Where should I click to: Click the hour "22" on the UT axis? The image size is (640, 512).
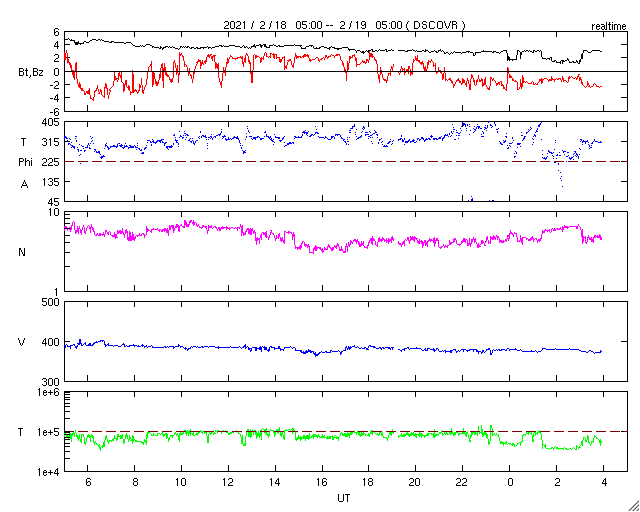[x=463, y=483]
